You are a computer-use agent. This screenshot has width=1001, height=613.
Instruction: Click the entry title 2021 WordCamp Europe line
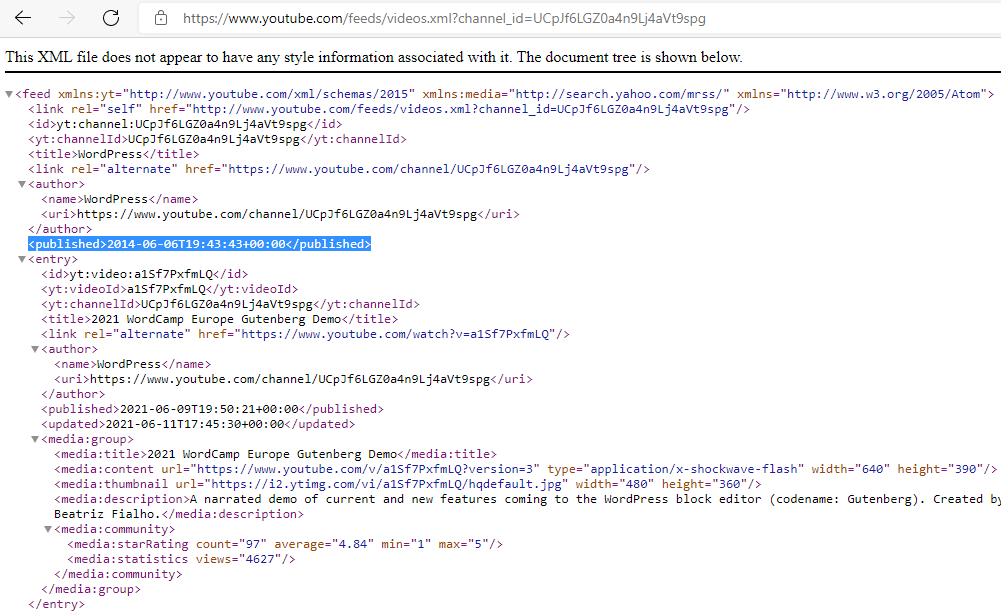pyautogui.click(x=220, y=319)
